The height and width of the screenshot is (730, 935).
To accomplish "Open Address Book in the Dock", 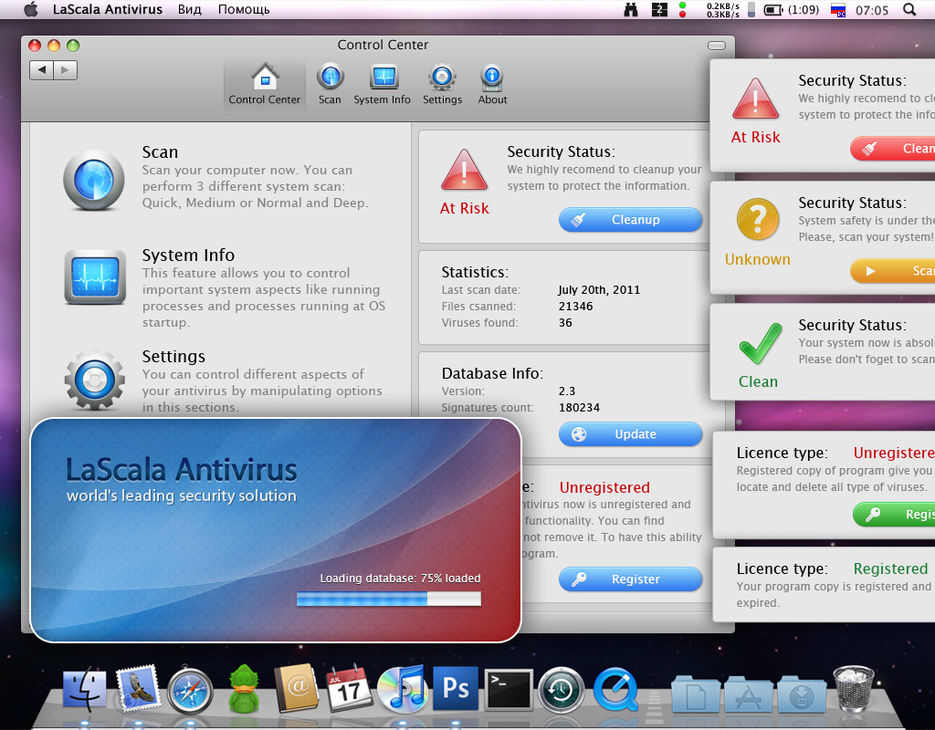I will [x=296, y=688].
